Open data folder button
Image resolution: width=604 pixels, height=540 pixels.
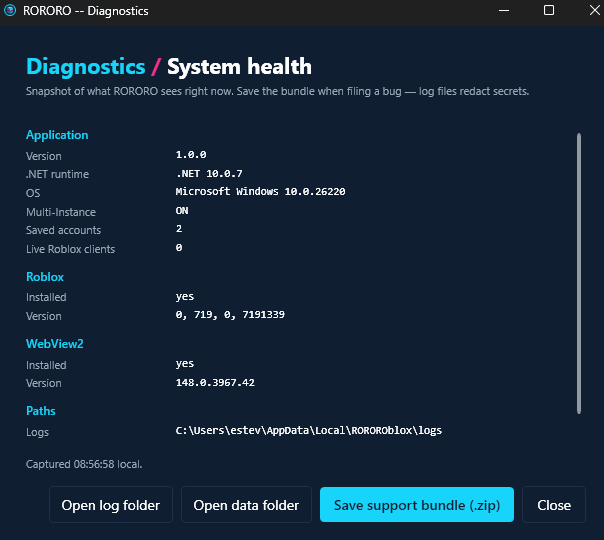click(x=246, y=505)
